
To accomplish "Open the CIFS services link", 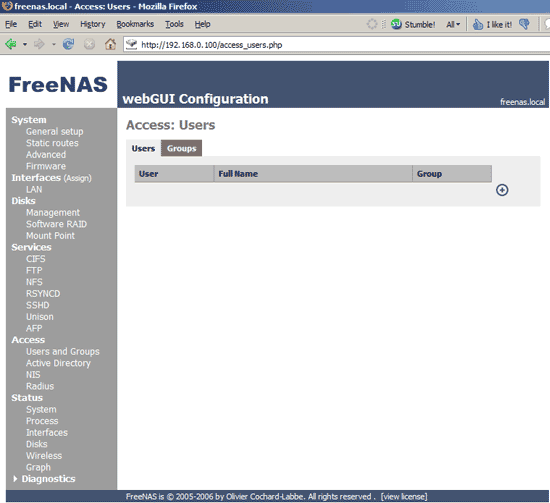I will click(x=35, y=259).
